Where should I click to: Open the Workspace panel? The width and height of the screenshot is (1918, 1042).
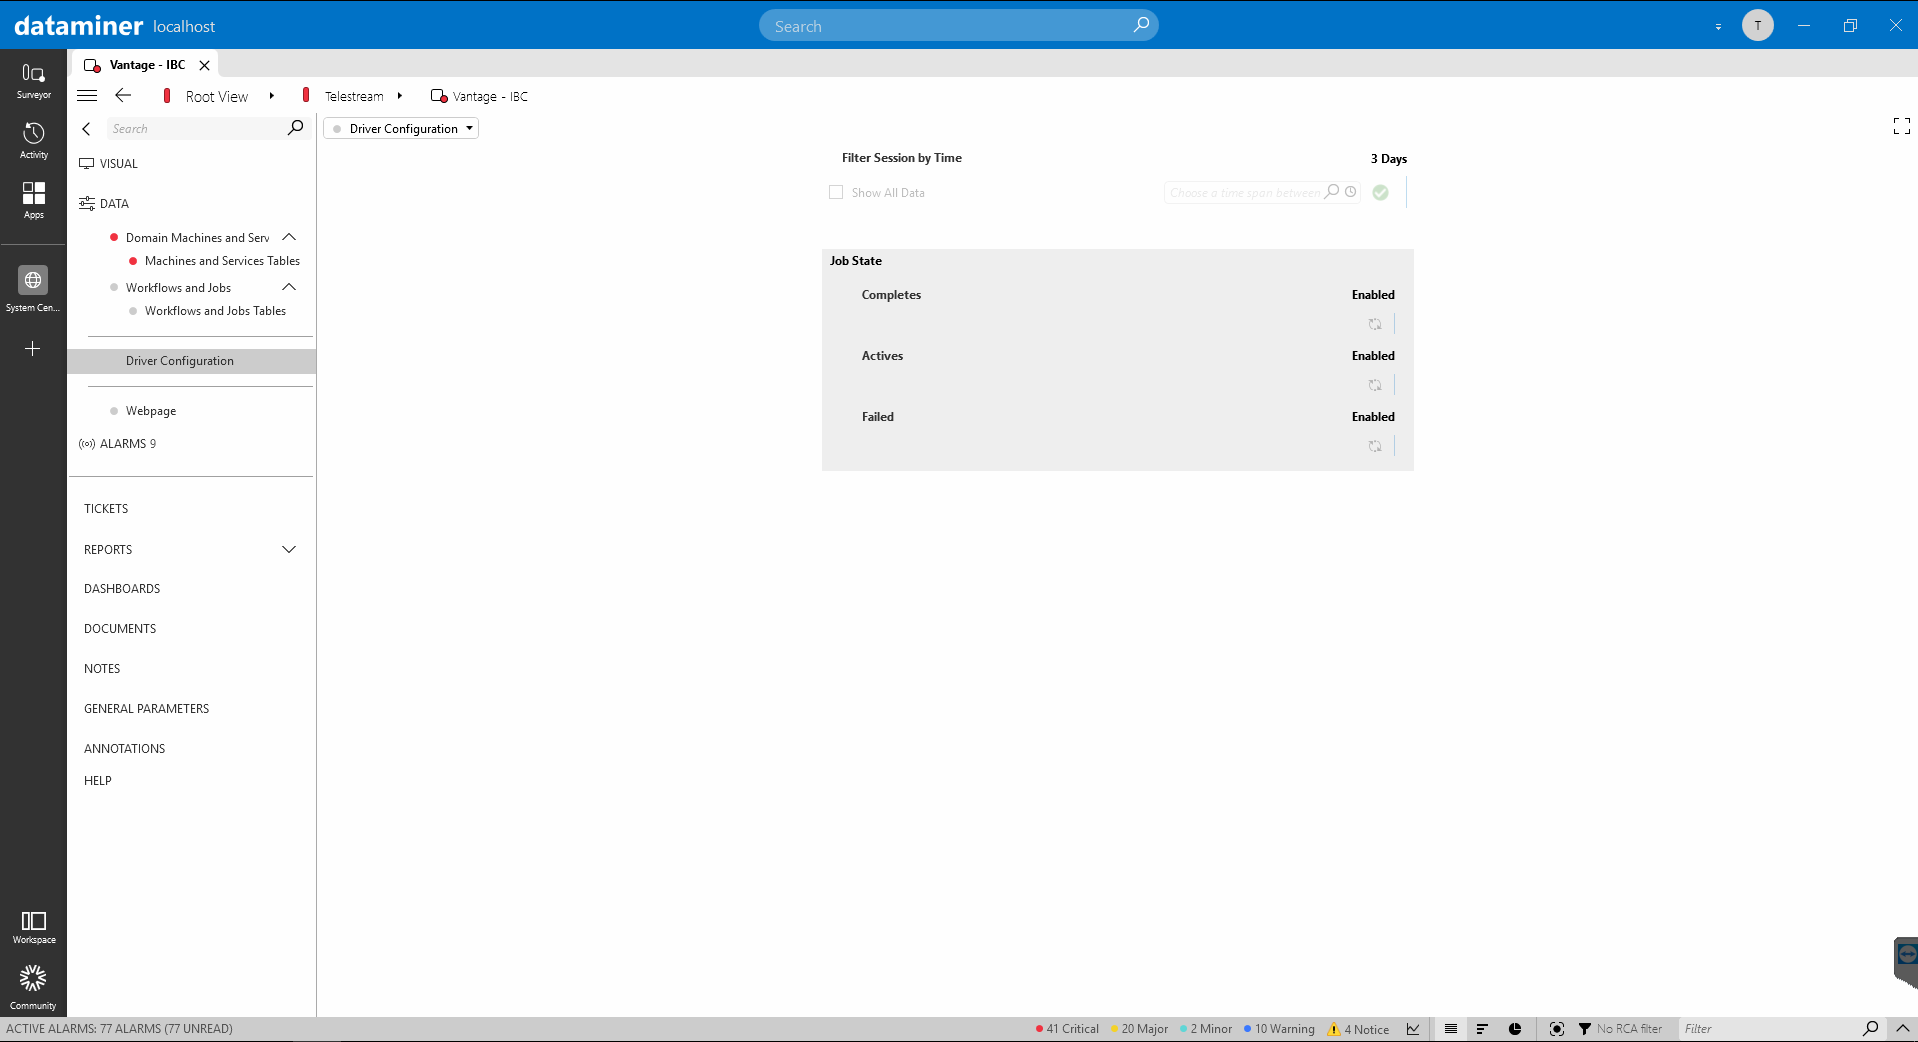tap(33, 927)
